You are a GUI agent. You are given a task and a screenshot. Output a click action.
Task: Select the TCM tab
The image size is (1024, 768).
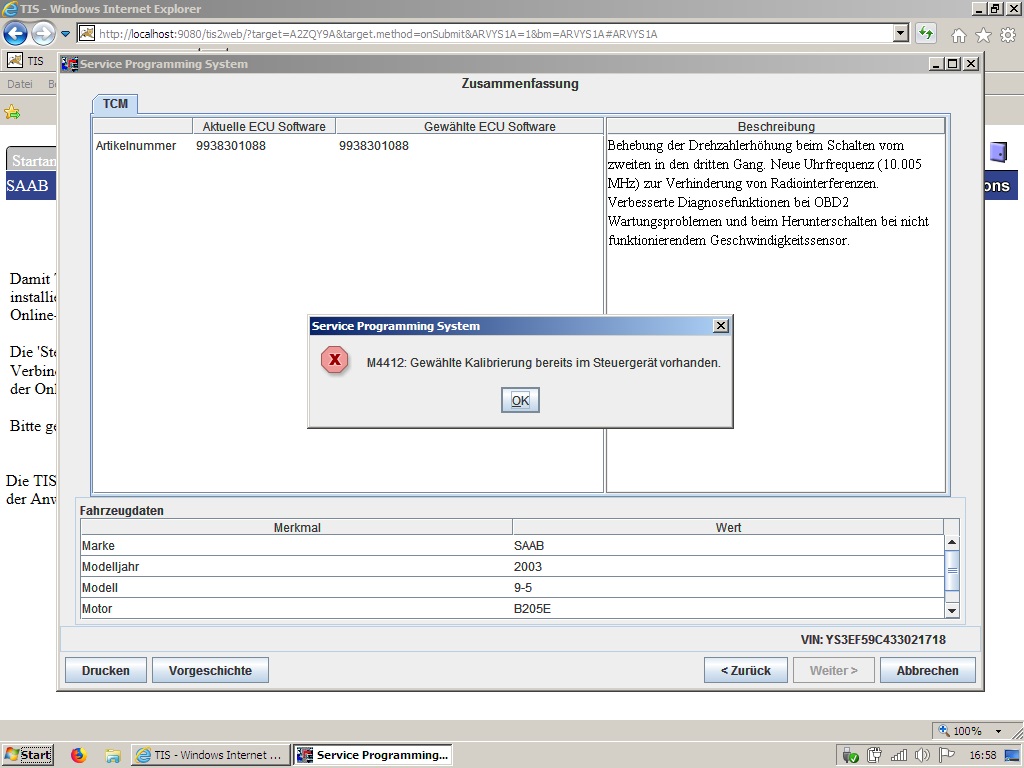[x=115, y=104]
